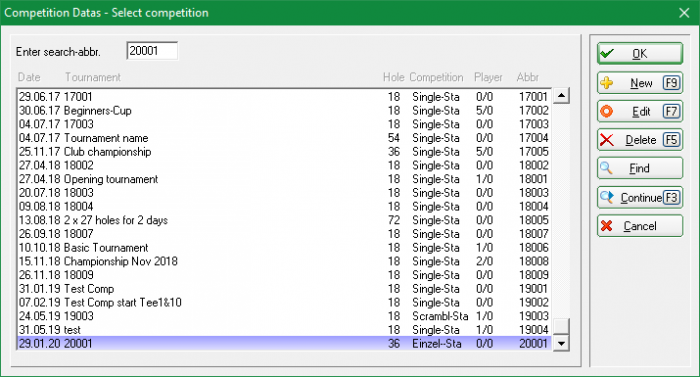
Task: Select the Opening tournament entry
Action: point(284,179)
